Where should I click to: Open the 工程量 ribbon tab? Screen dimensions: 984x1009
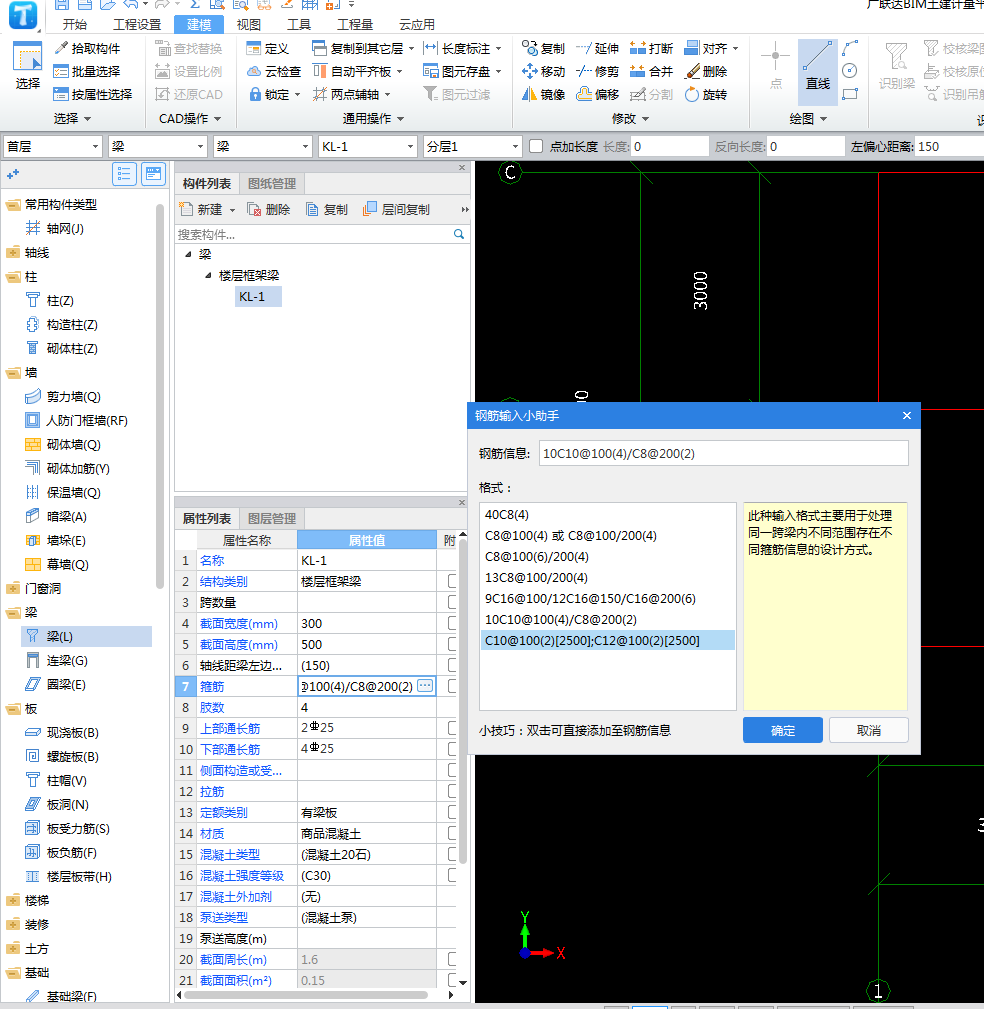355,24
